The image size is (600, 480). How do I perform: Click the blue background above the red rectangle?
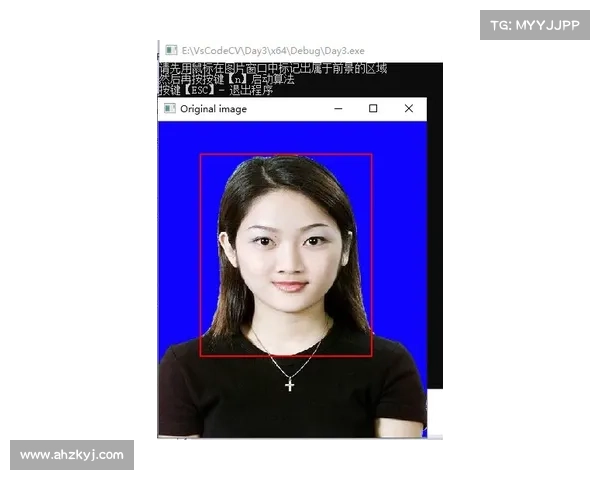point(290,136)
